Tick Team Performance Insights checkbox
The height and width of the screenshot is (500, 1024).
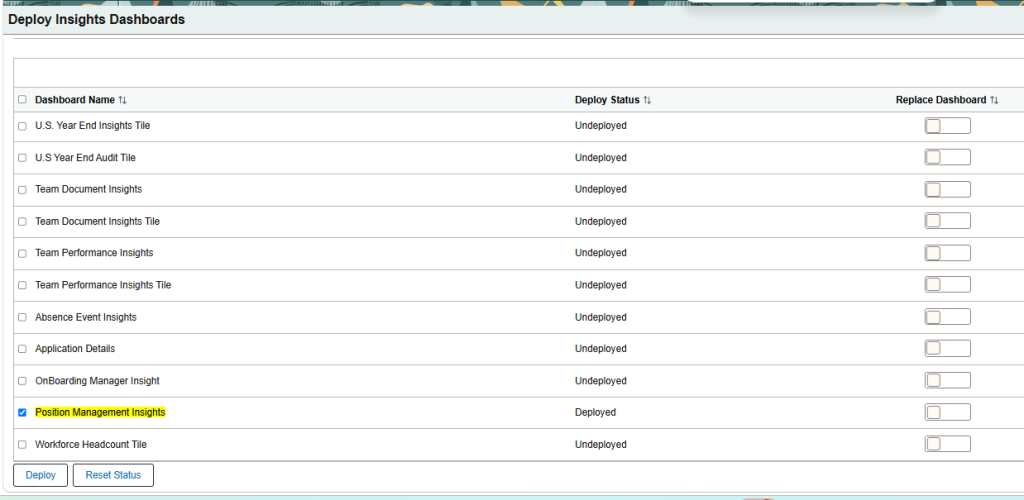pos(22,253)
